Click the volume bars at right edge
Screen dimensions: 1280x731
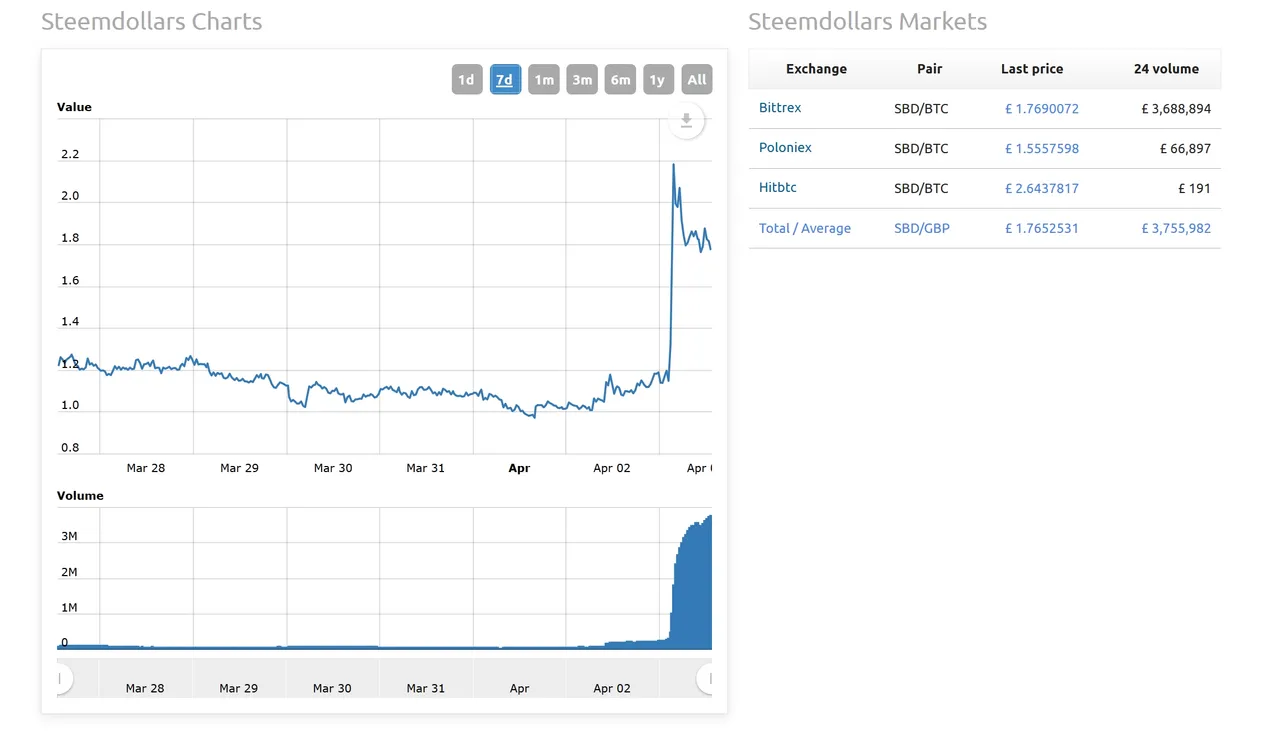(692, 585)
